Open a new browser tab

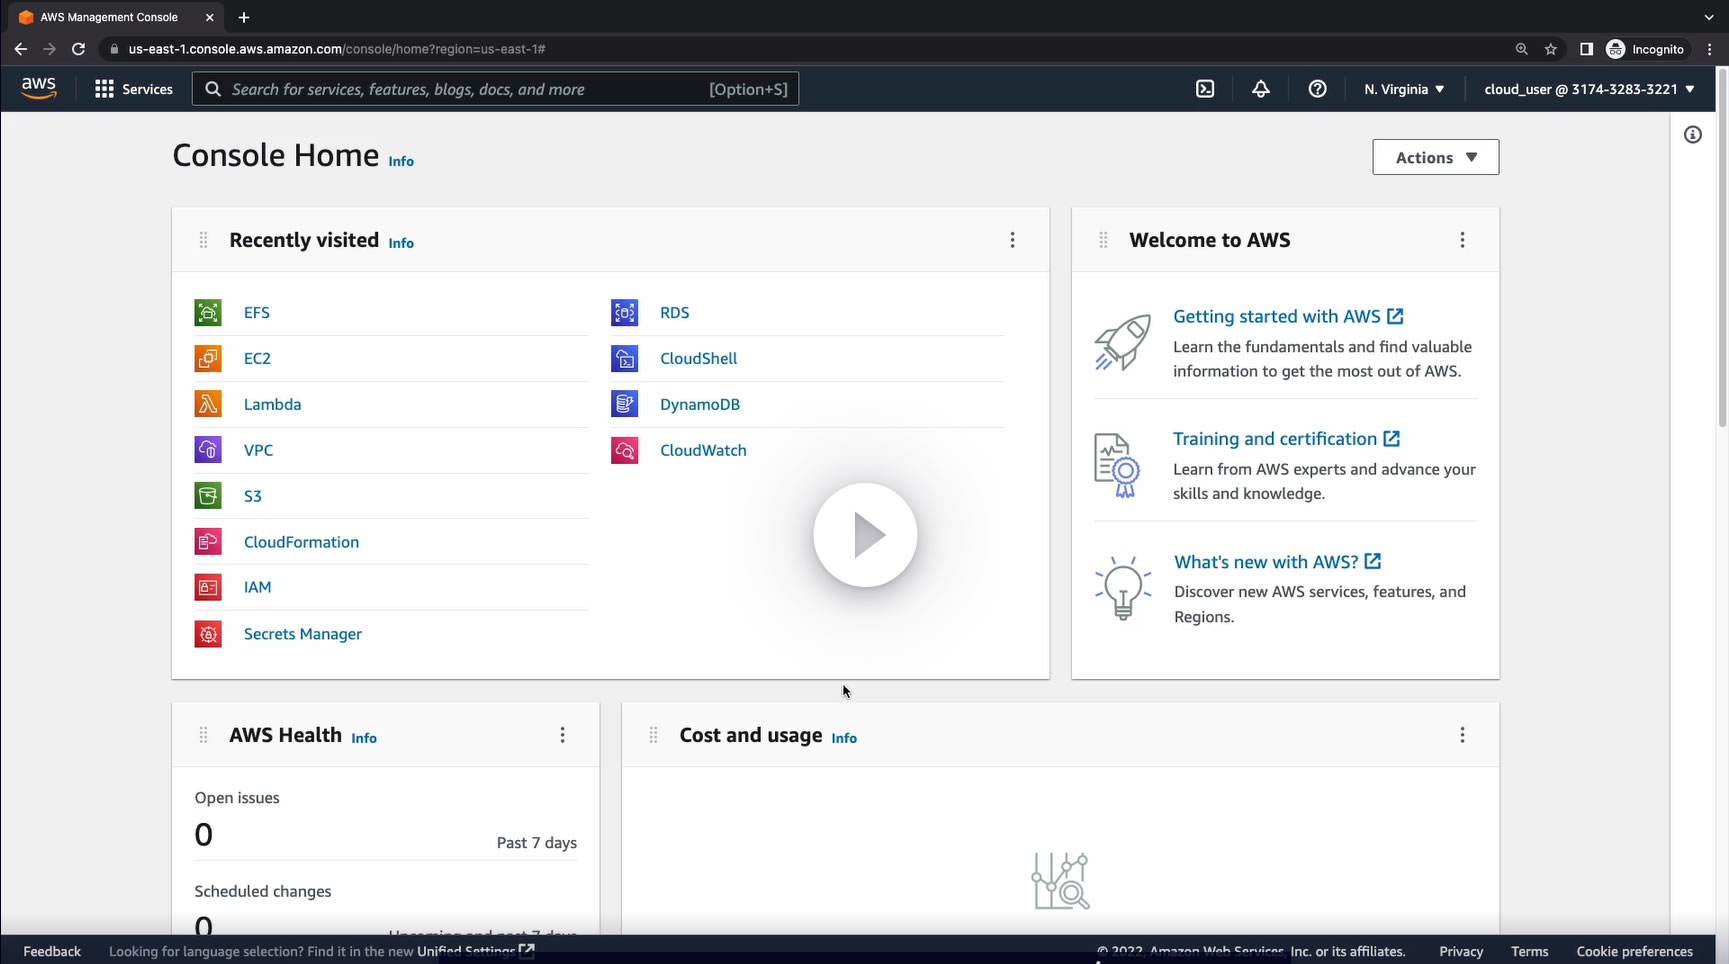point(244,17)
